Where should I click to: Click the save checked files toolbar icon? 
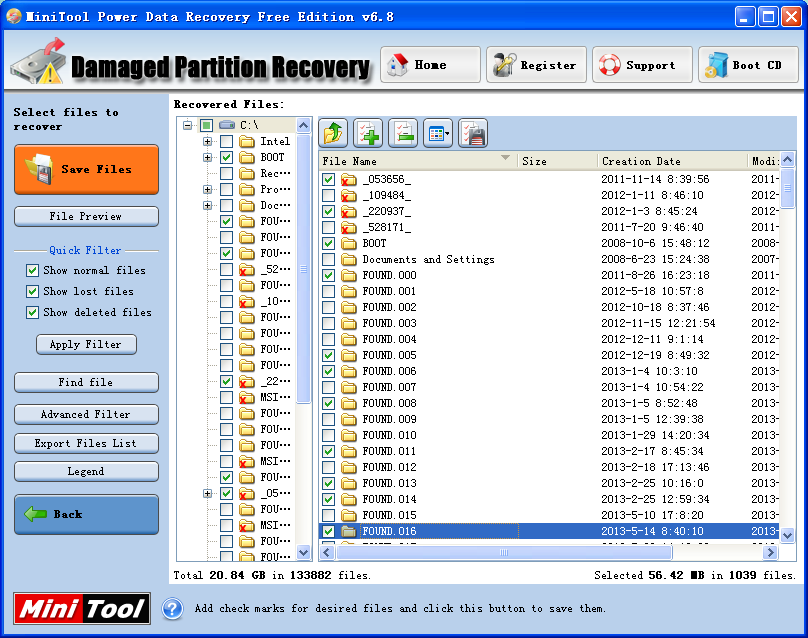tap(473, 133)
